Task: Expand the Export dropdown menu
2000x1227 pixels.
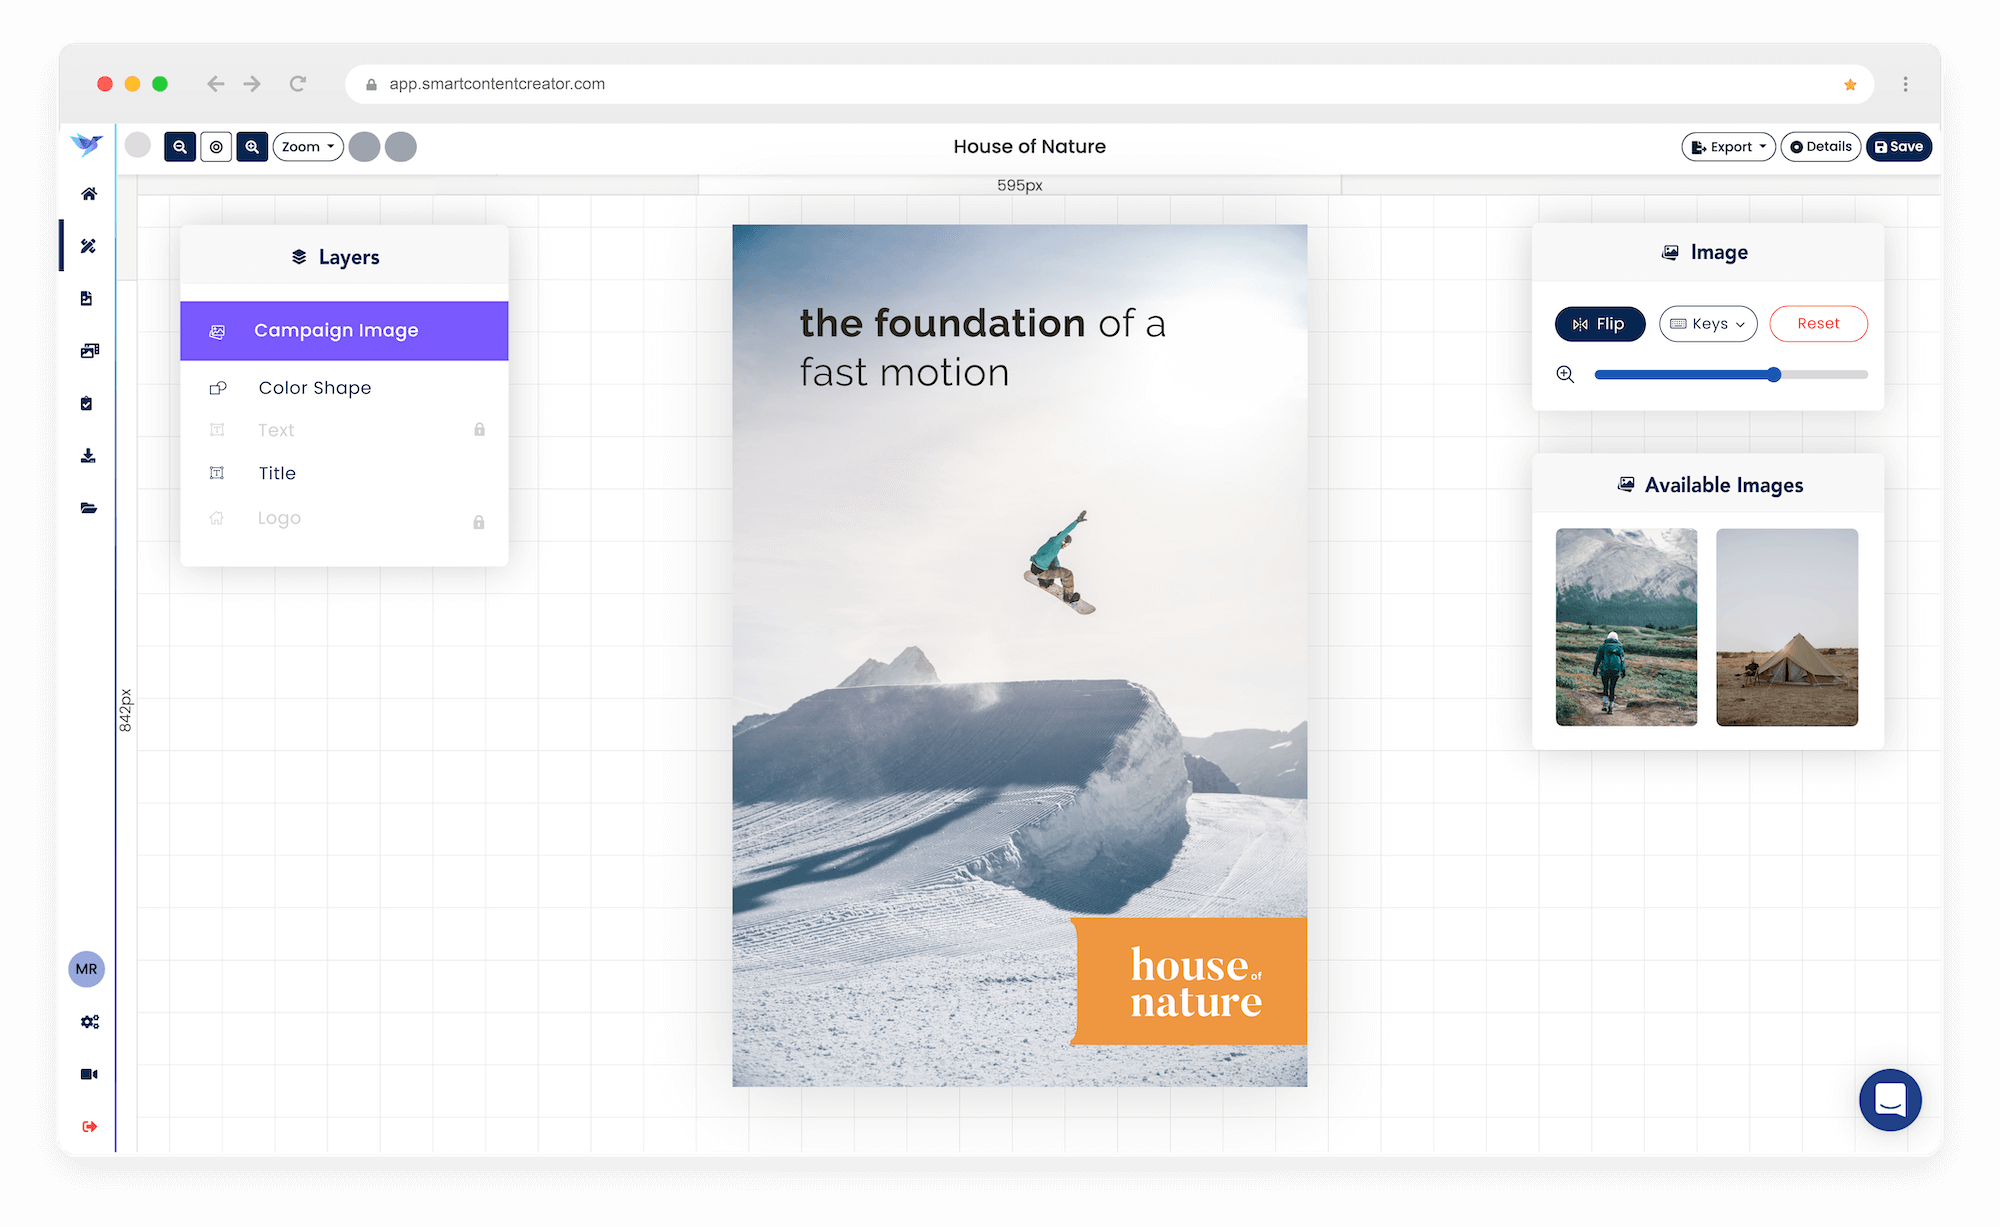Action: click(1727, 147)
